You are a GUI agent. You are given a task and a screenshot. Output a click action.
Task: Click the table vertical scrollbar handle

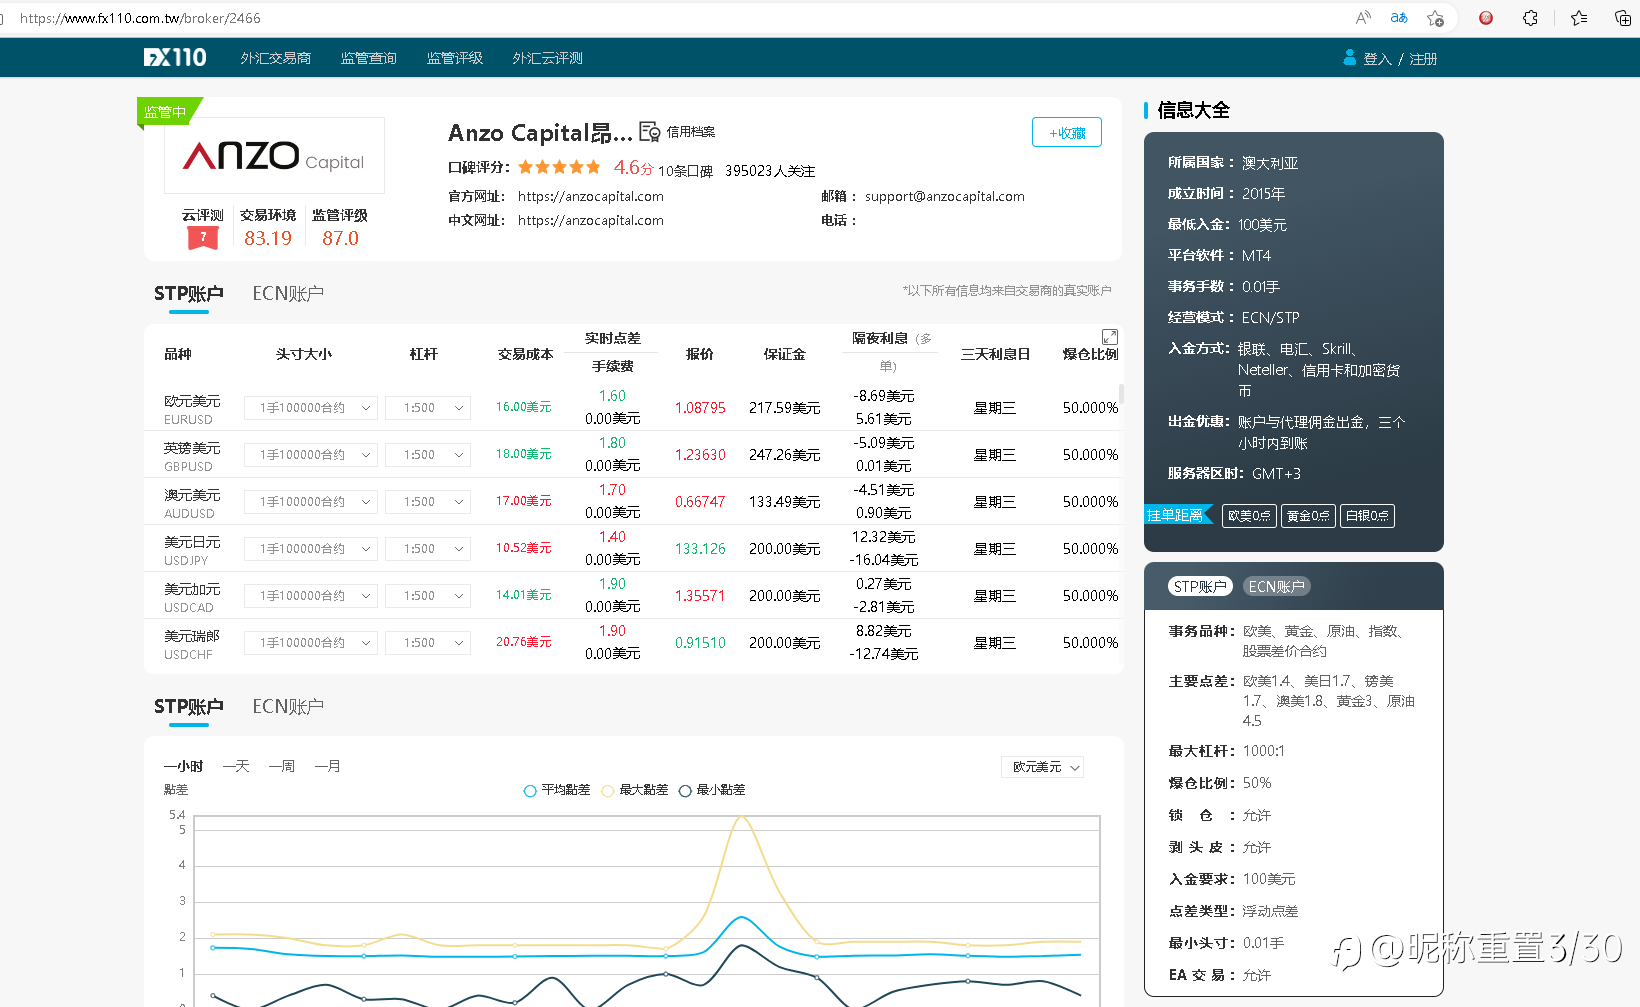pyautogui.click(x=1121, y=393)
